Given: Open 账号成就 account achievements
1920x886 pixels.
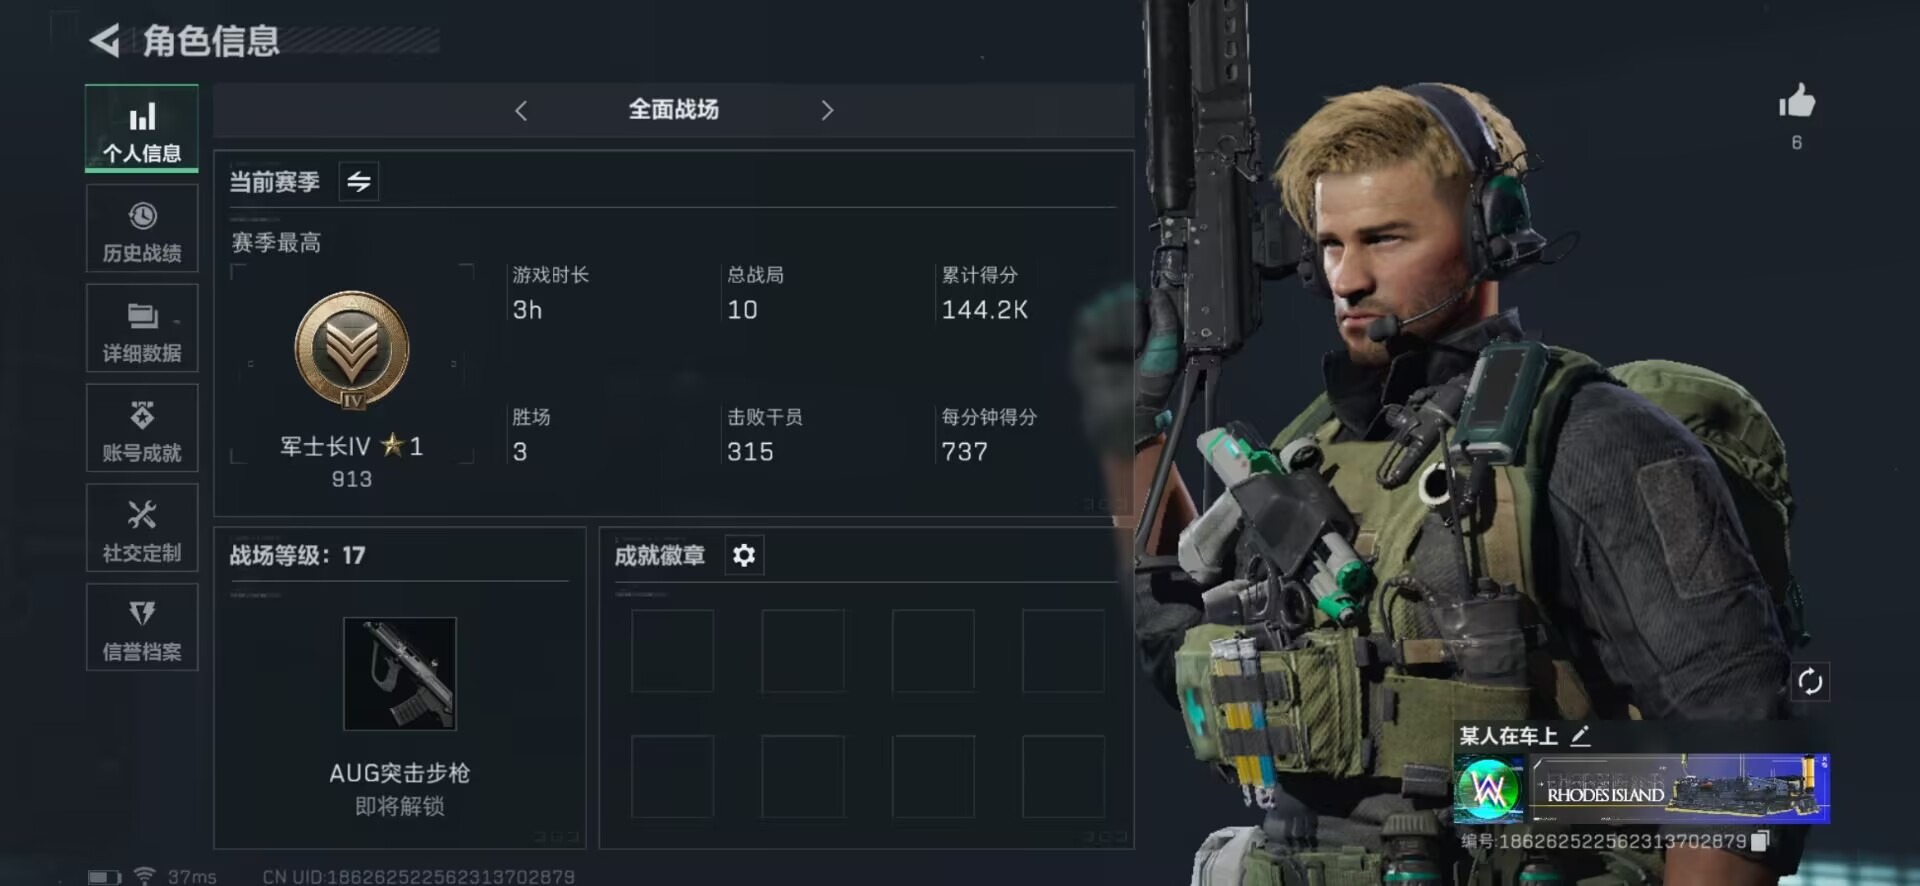Looking at the screenshot, I should click(142, 428).
